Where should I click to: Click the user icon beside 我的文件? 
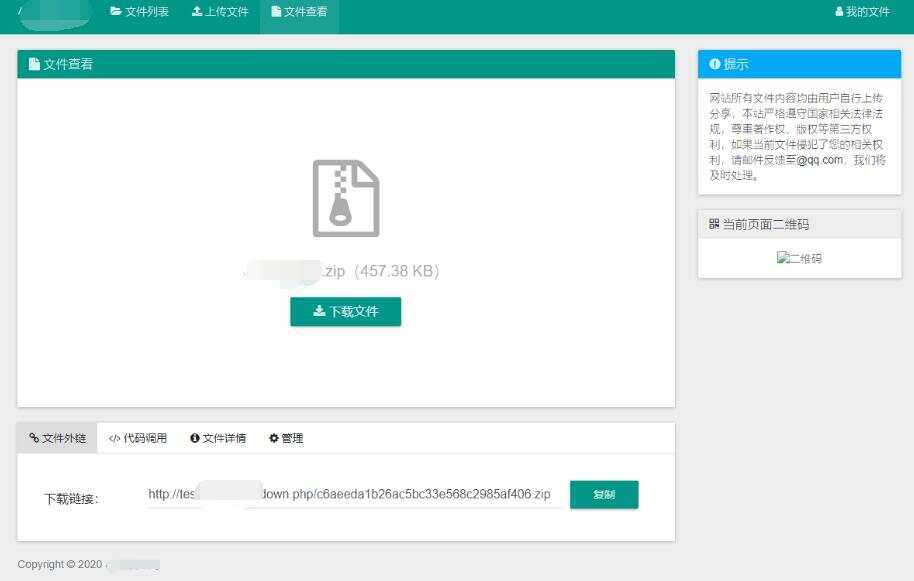839,12
